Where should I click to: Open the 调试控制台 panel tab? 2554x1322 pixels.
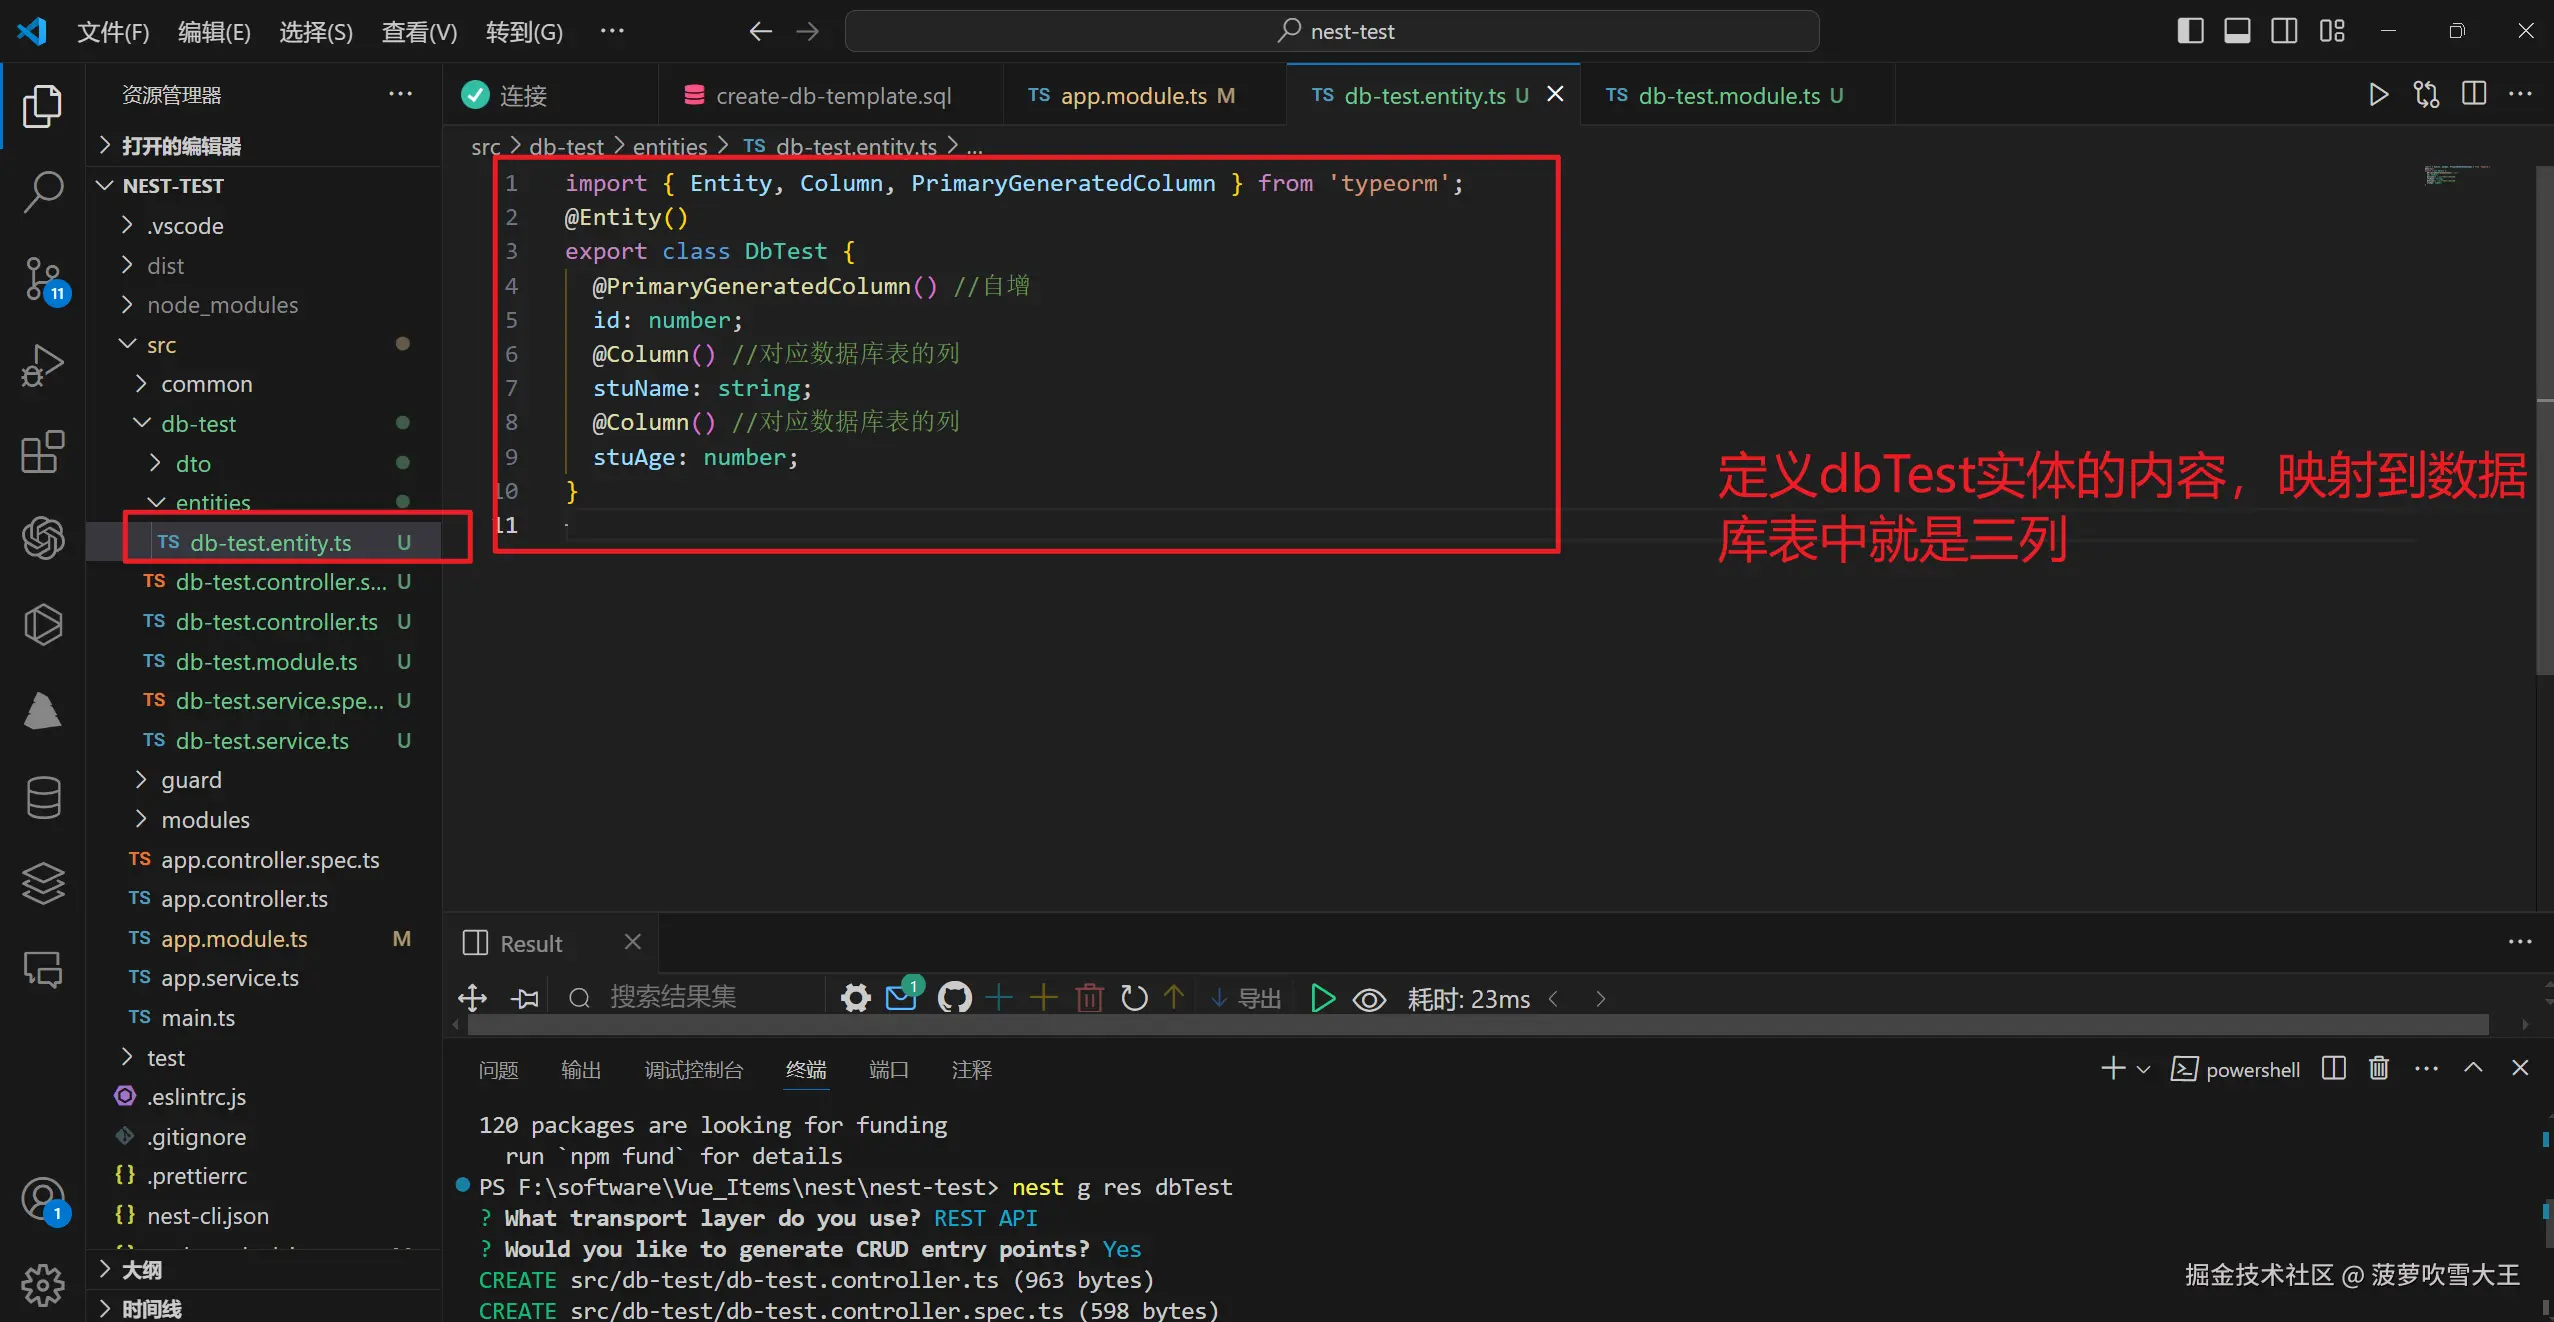[x=693, y=1070]
